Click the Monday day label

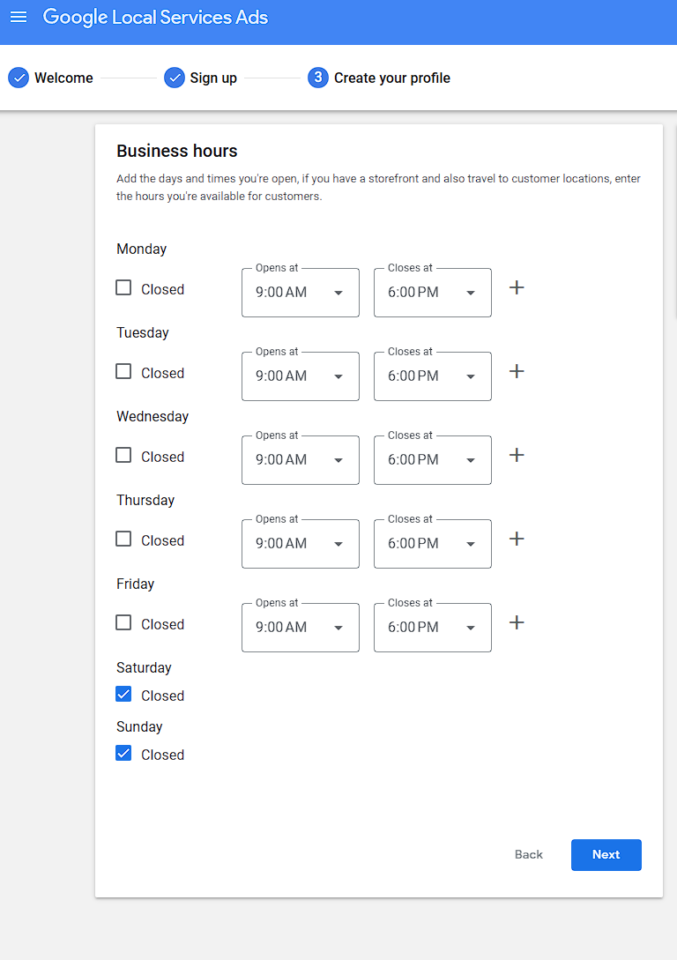(141, 249)
